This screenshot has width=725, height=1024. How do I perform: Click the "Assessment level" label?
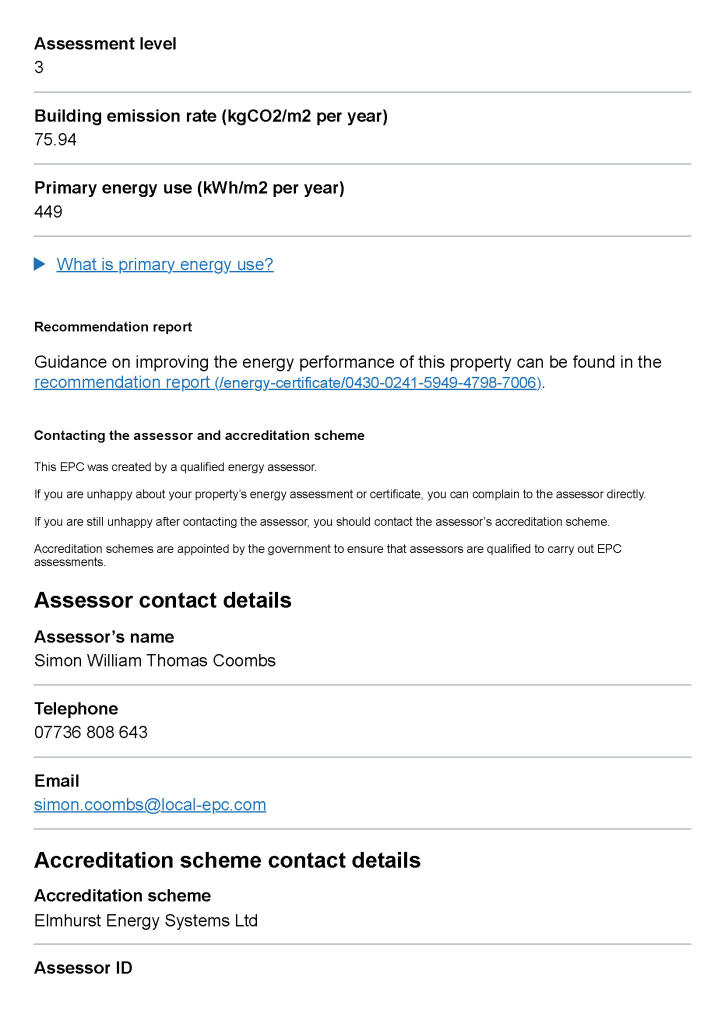click(105, 44)
